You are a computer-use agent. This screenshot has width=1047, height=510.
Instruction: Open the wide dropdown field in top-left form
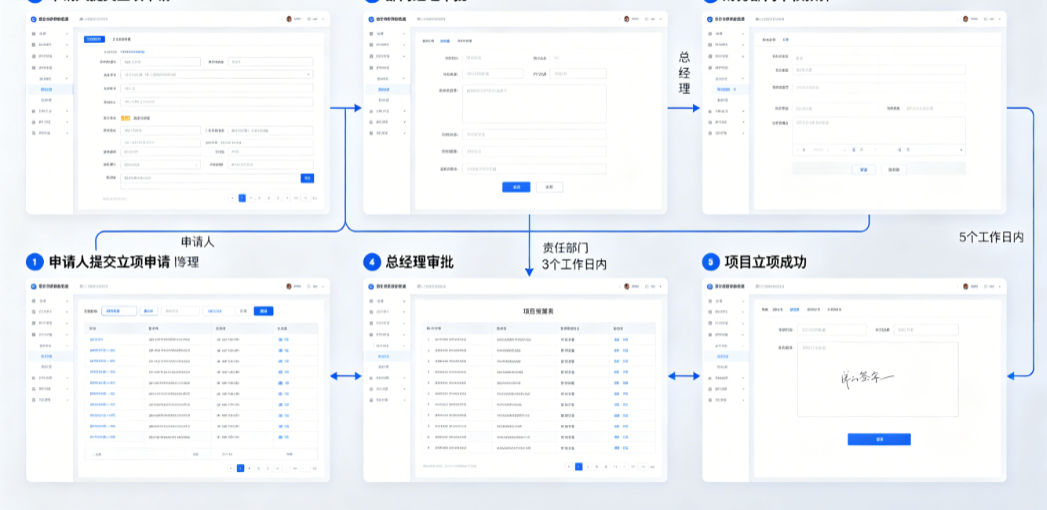(x=217, y=75)
